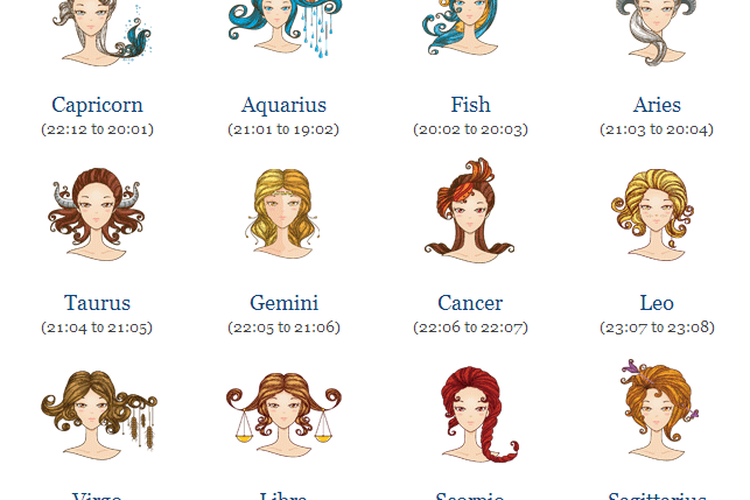Click the Taurus sign title
The height and width of the screenshot is (500, 750).
point(97,303)
